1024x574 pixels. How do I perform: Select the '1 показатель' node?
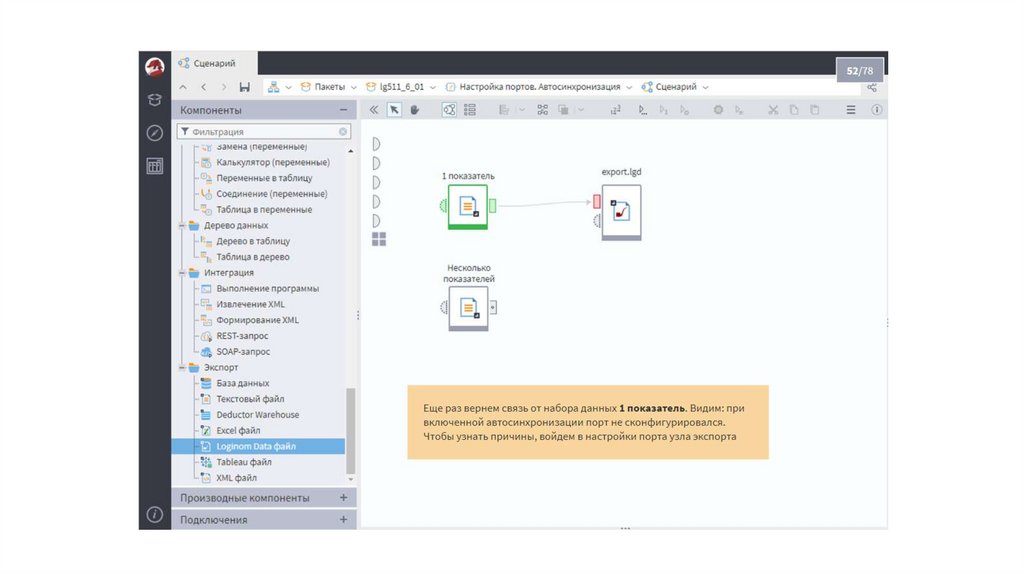[x=468, y=206]
